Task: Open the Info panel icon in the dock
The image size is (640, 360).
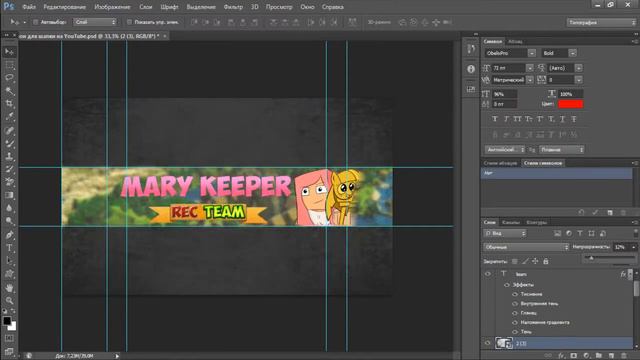Action: click(x=471, y=69)
